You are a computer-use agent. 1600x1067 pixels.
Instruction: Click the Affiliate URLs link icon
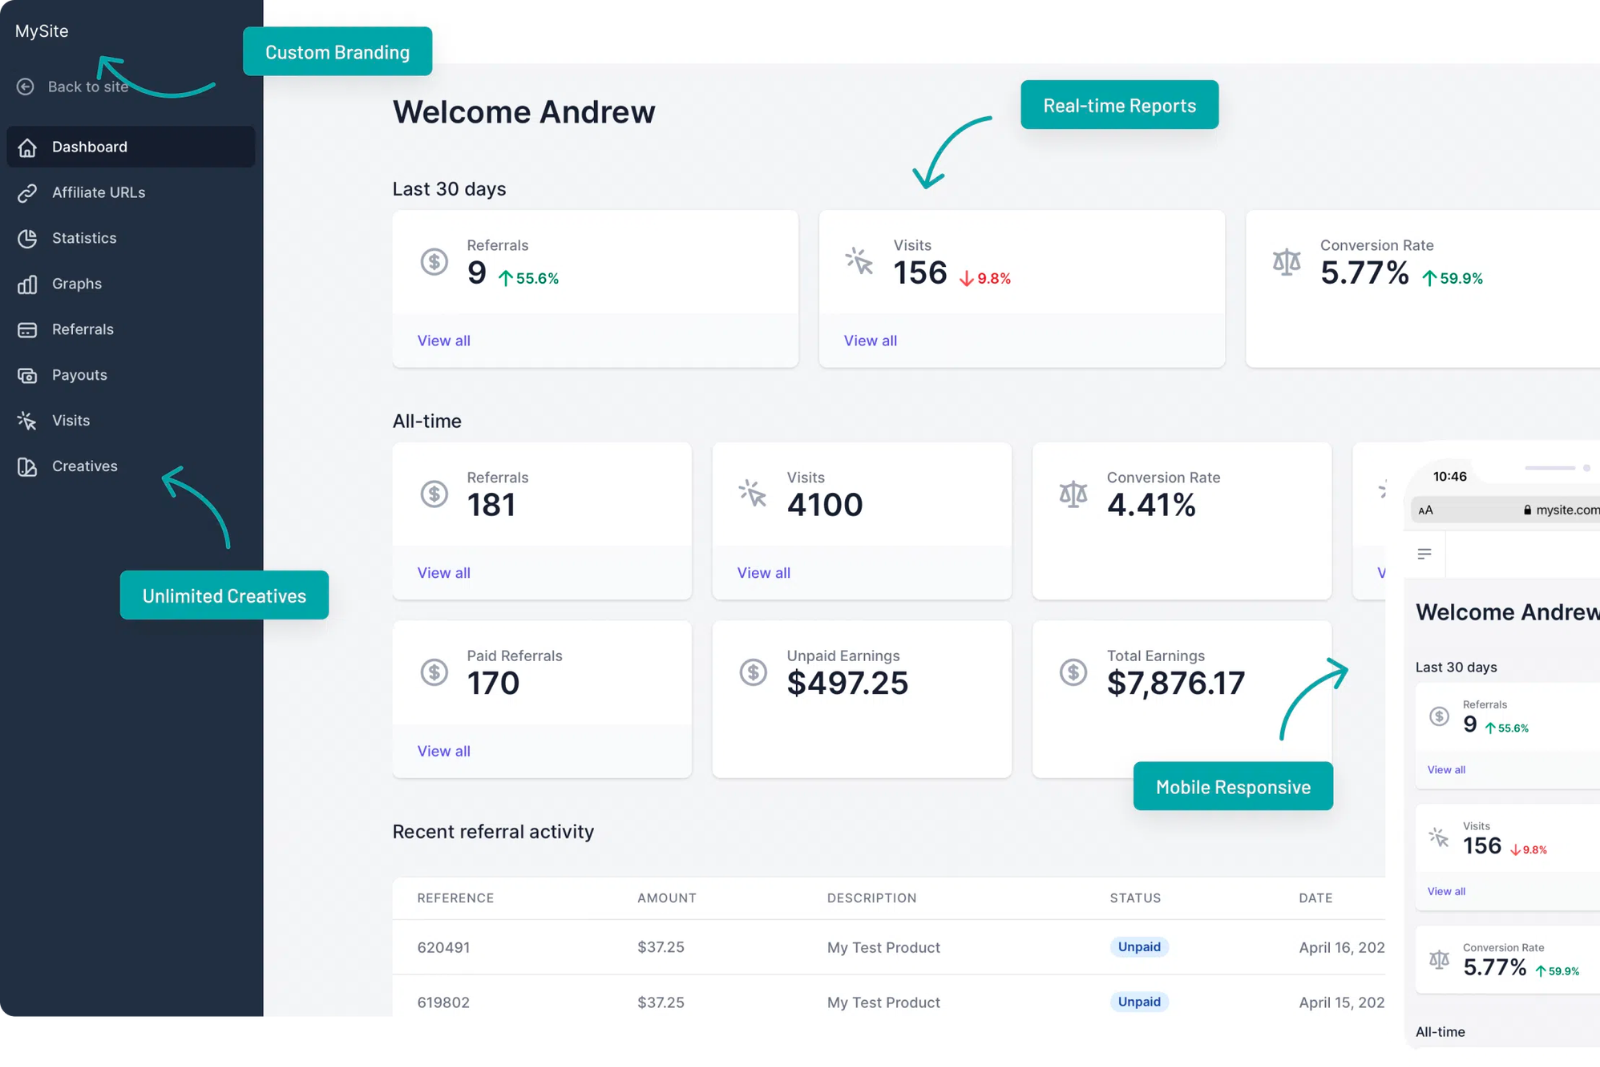(x=28, y=193)
